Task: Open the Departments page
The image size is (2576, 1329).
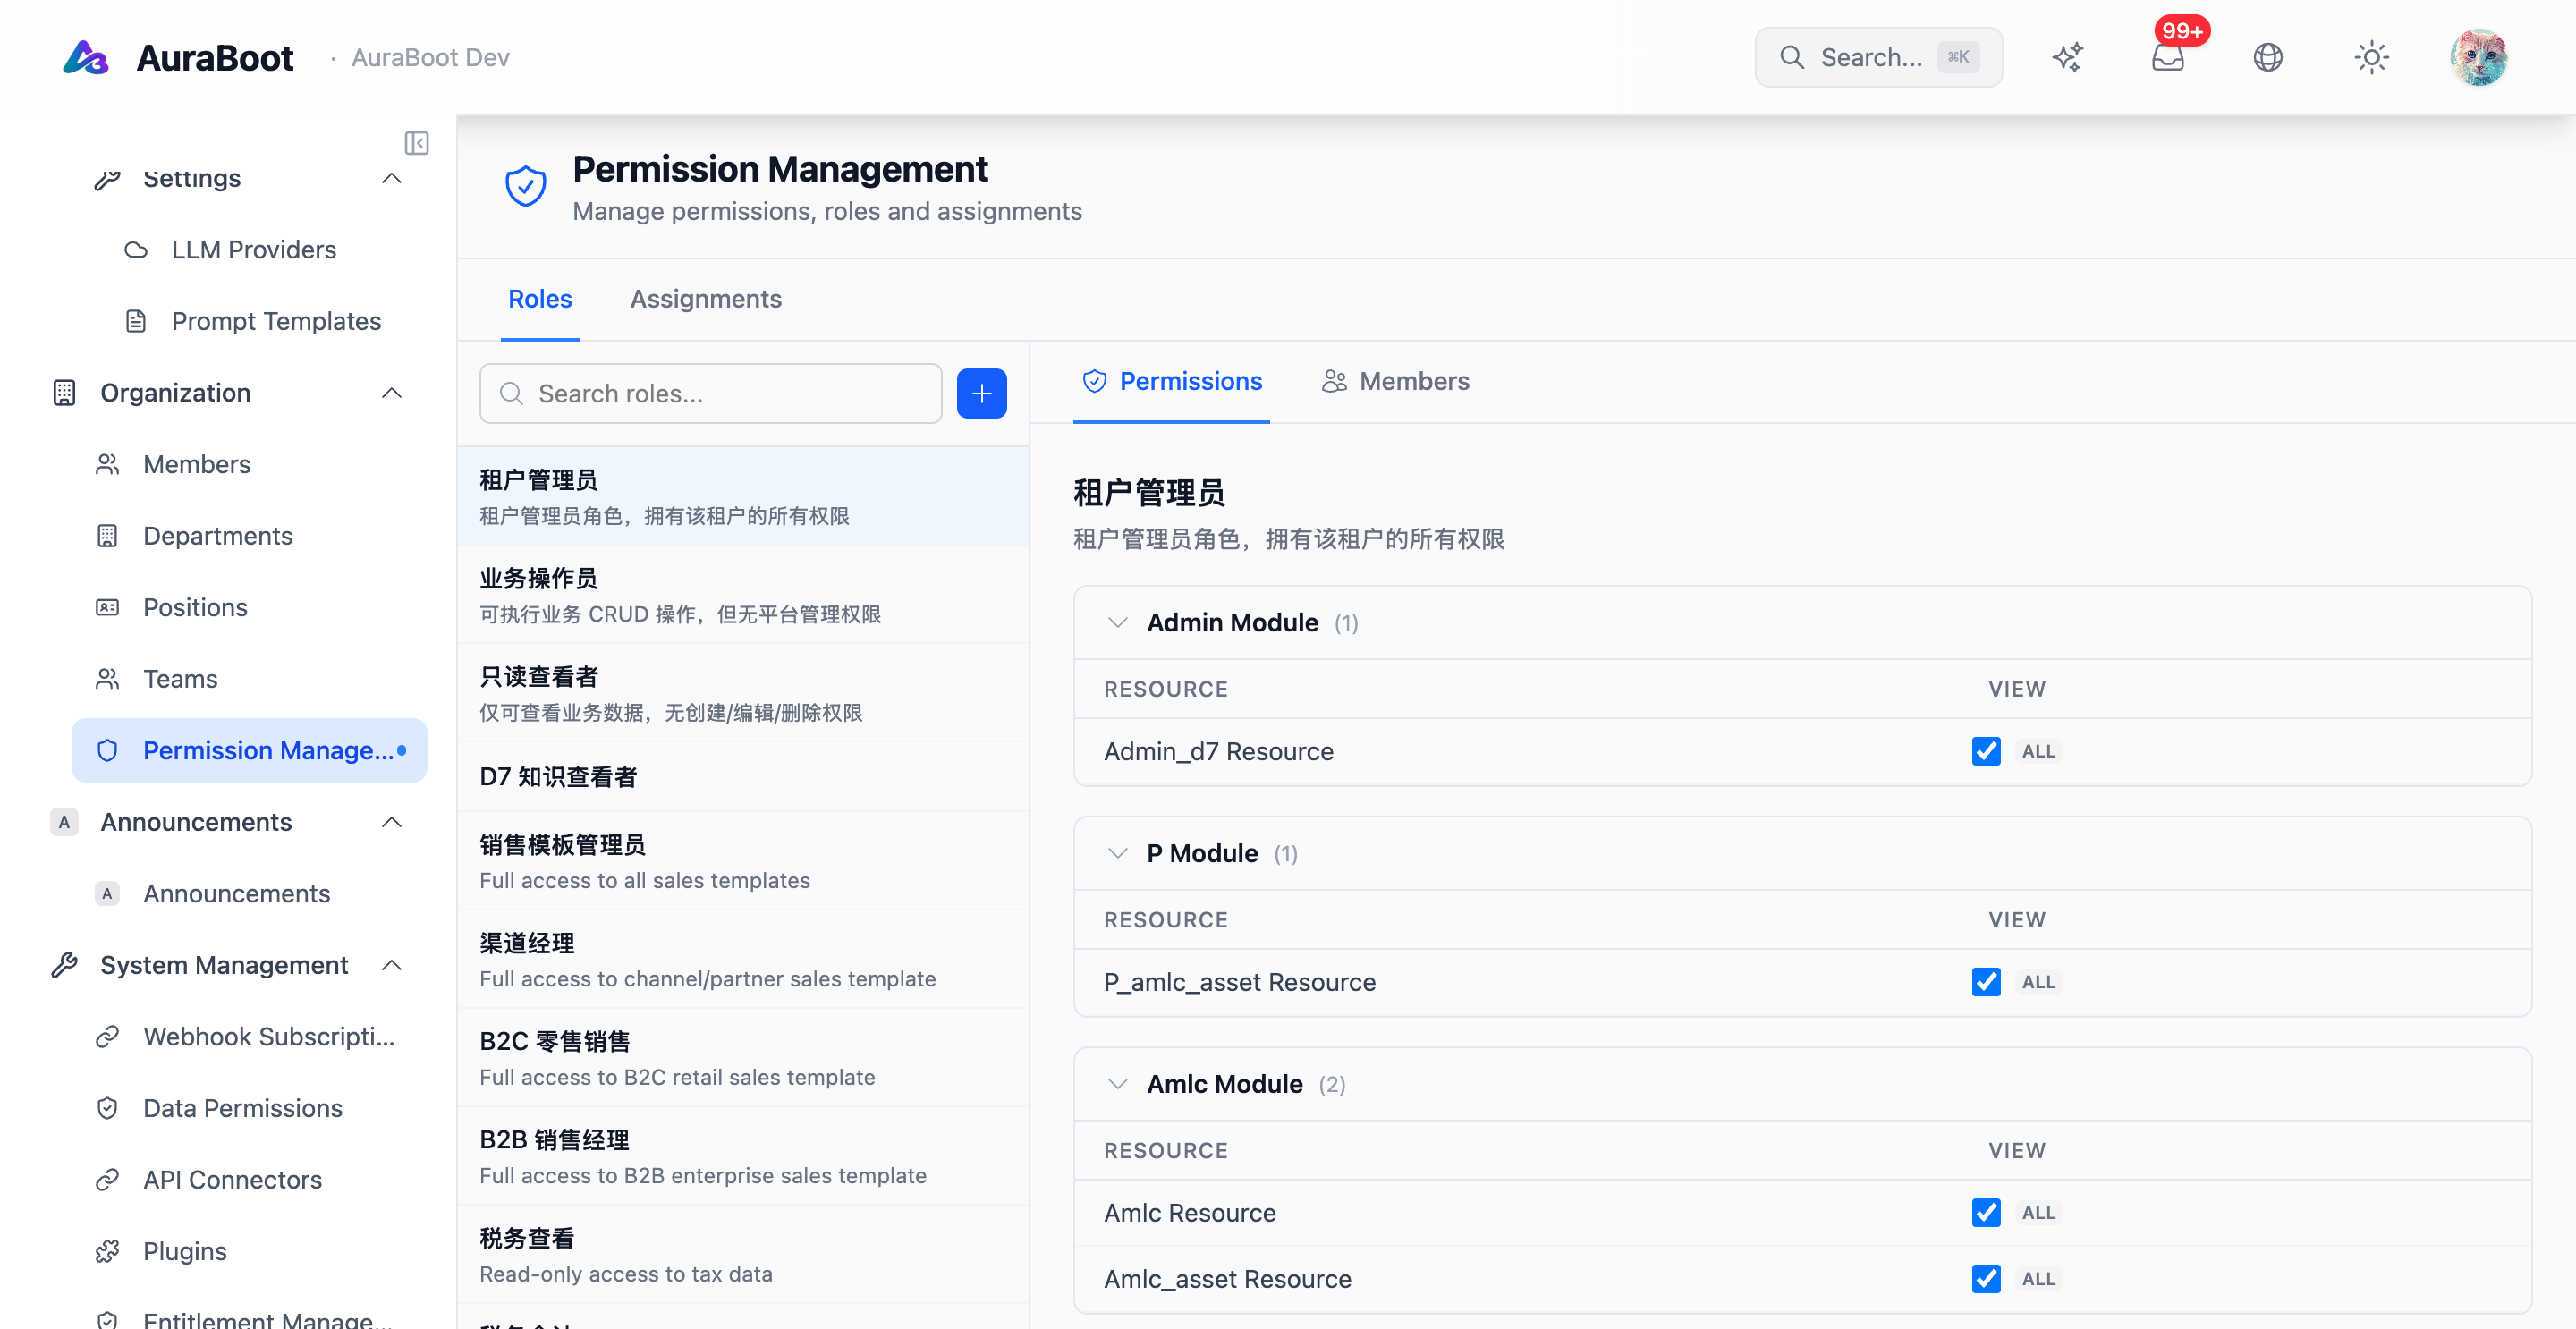Action: pyautogui.click(x=250, y=536)
